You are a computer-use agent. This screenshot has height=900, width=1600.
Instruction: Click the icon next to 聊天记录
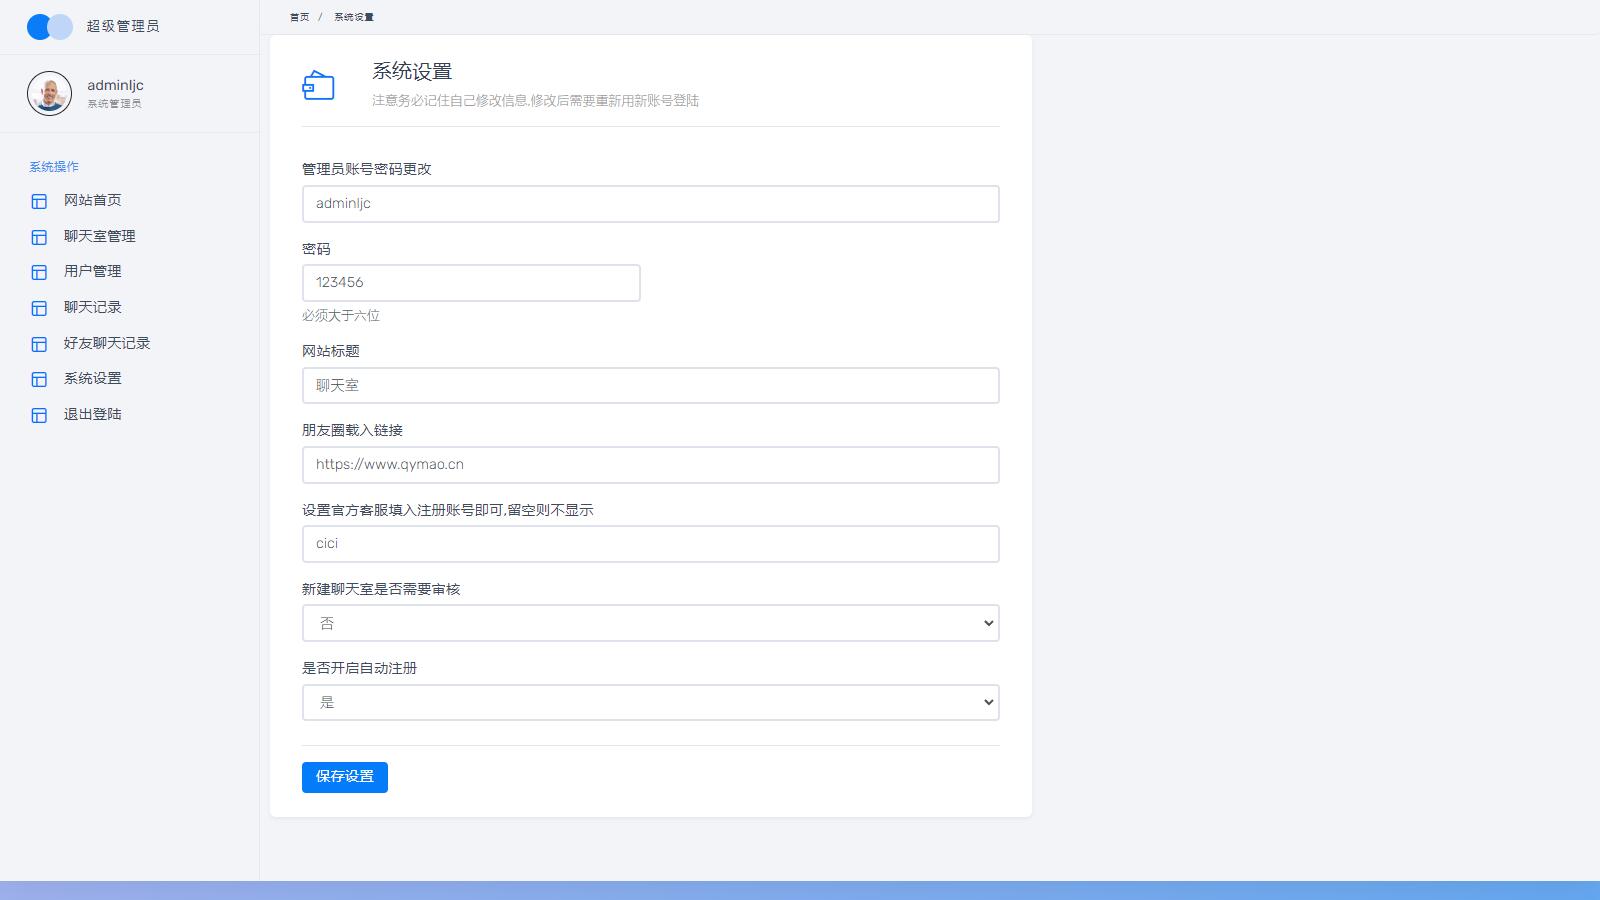coord(39,308)
